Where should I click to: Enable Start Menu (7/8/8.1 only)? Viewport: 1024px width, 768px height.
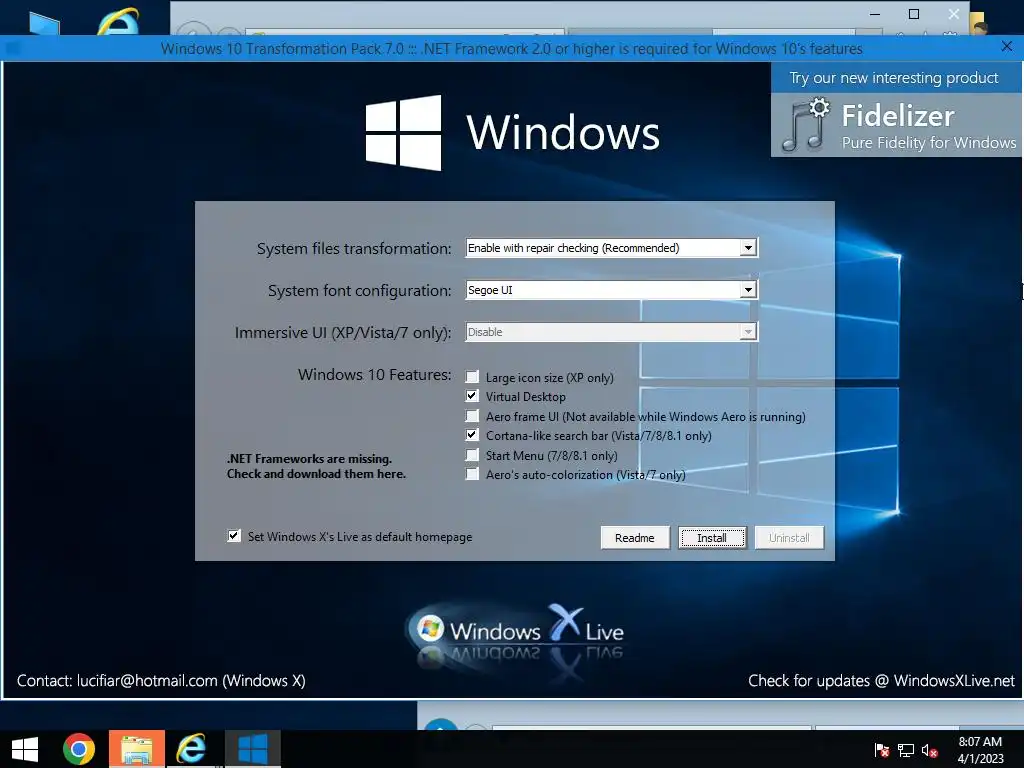pyautogui.click(x=472, y=455)
